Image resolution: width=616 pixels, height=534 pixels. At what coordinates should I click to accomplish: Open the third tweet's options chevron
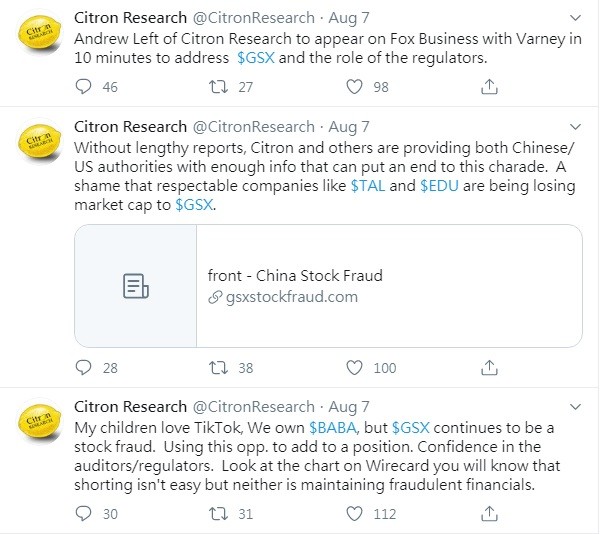pos(575,406)
